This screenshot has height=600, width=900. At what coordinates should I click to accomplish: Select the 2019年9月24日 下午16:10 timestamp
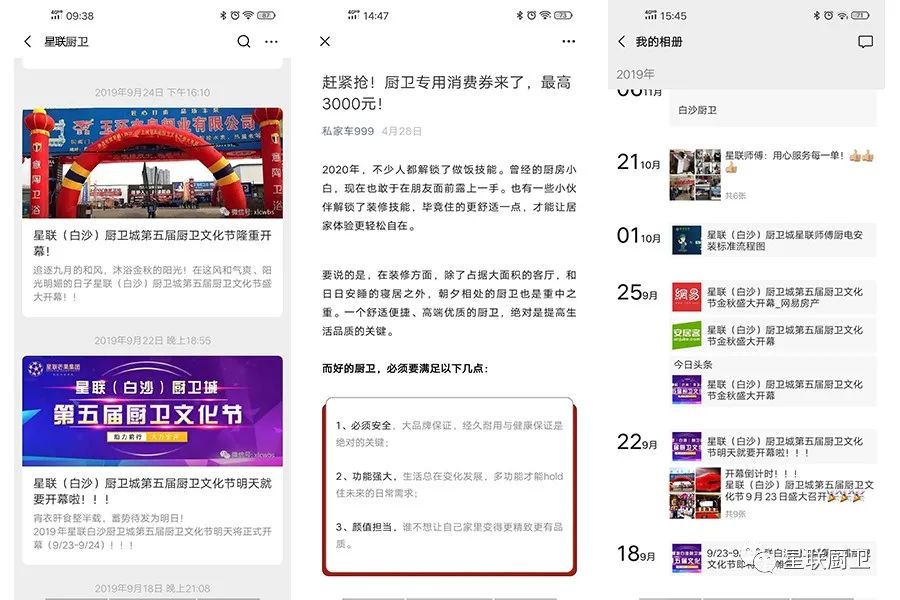tap(153, 92)
